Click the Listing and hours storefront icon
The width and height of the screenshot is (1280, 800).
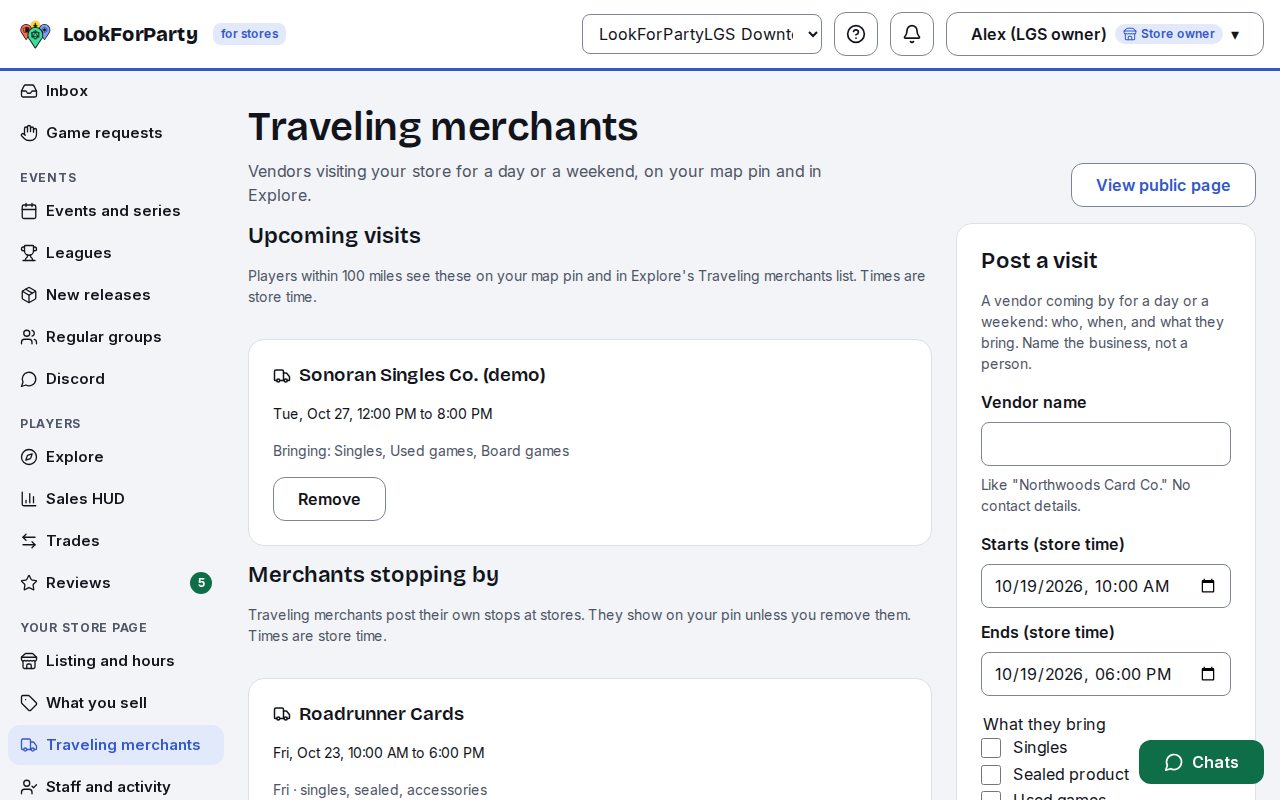pos(29,661)
